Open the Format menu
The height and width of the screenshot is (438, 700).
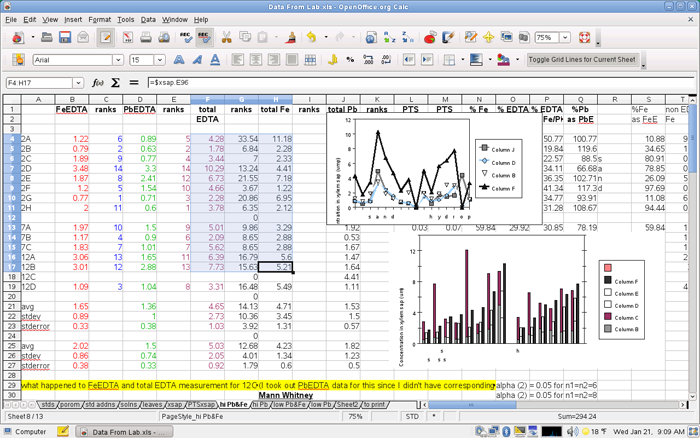(100, 19)
